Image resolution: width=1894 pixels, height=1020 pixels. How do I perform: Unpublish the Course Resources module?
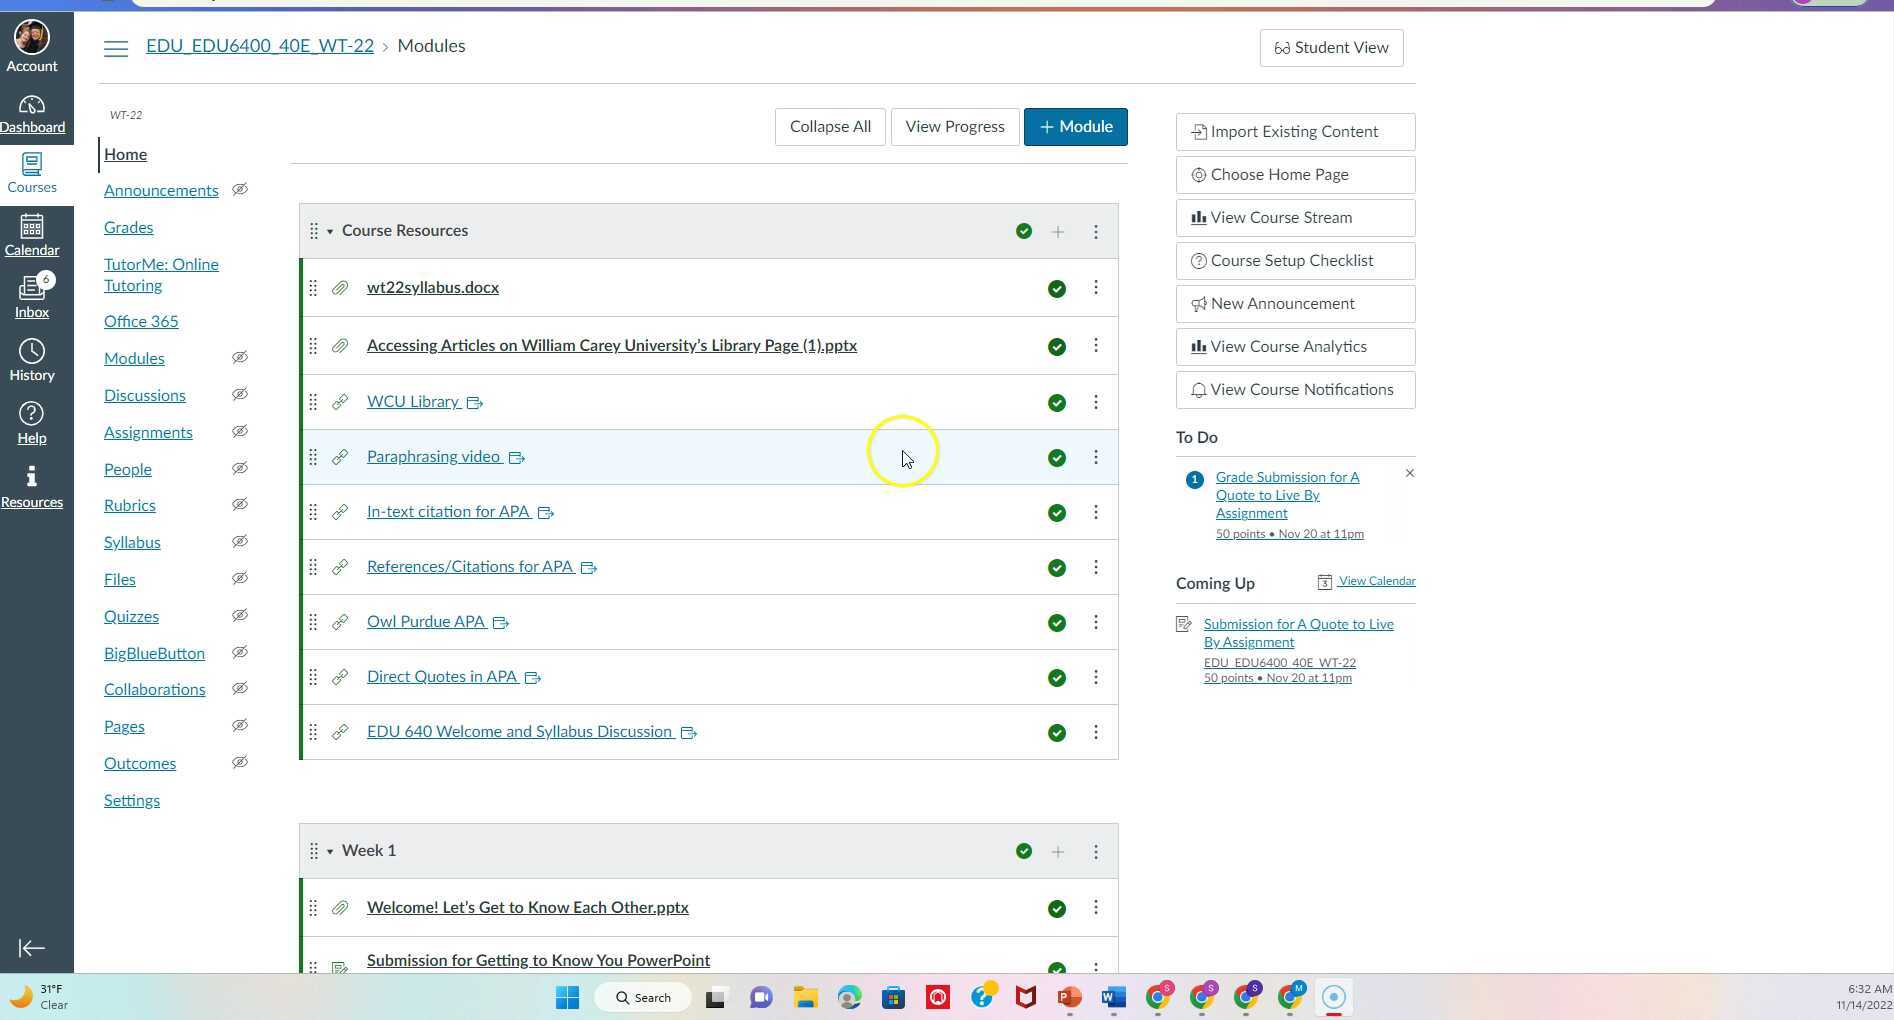click(1023, 231)
